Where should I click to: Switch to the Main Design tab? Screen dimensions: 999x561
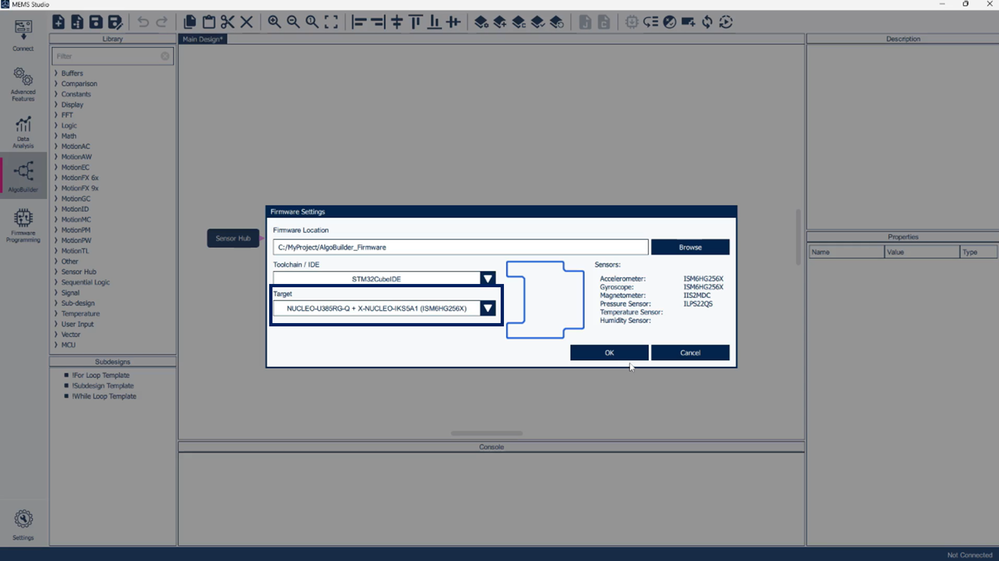point(203,39)
